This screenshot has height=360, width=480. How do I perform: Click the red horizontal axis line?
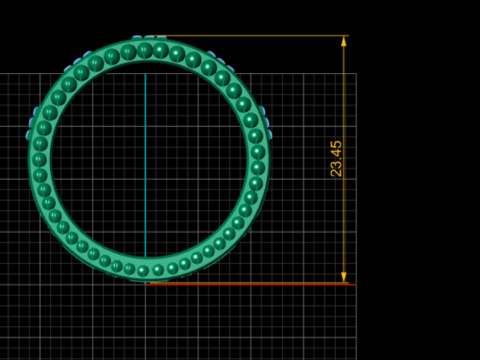click(x=251, y=284)
